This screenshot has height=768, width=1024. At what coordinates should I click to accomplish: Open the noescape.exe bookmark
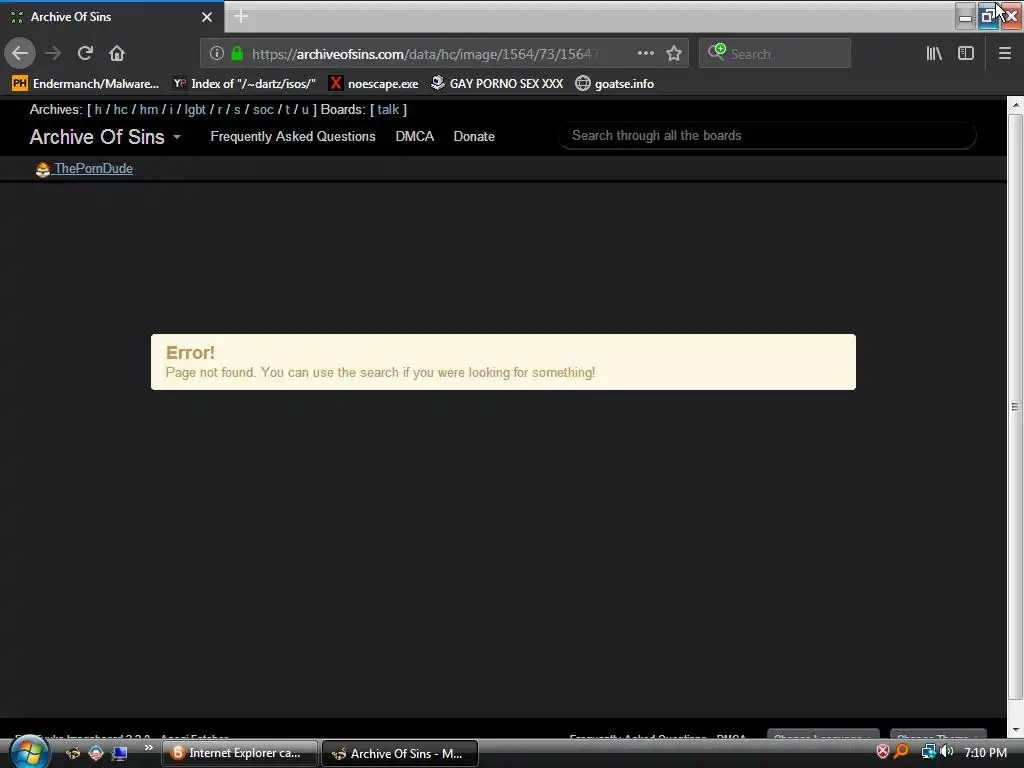(x=374, y=84)
